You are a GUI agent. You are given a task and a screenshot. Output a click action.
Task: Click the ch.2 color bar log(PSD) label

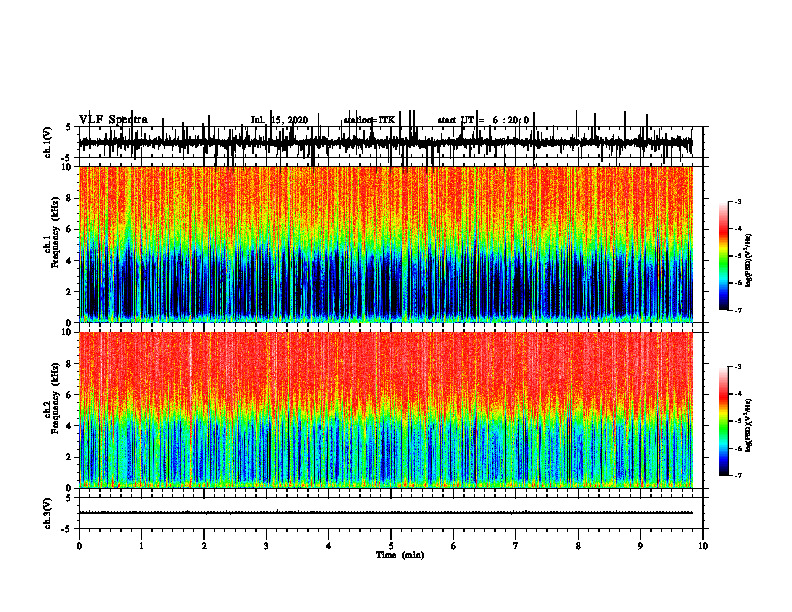[749, 425]
